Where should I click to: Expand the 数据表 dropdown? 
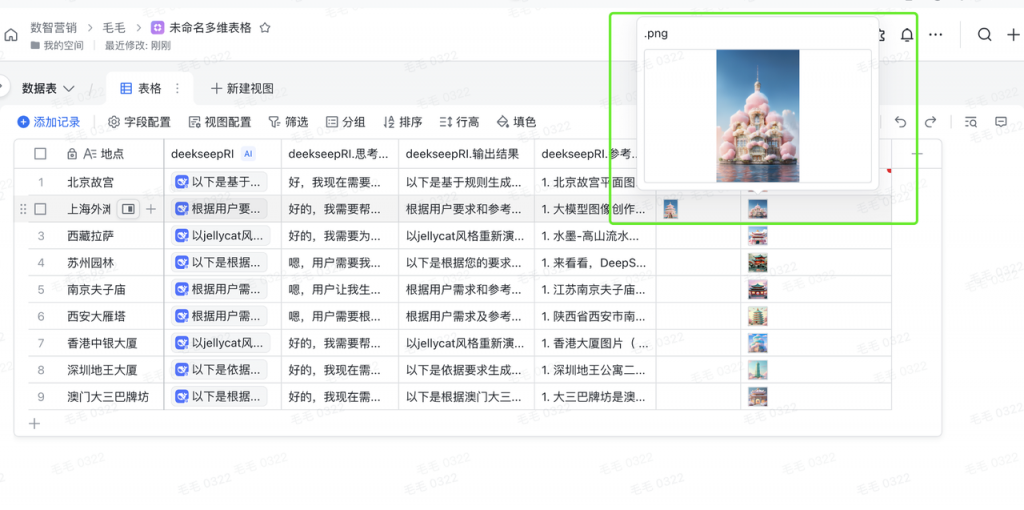point(48,88)
